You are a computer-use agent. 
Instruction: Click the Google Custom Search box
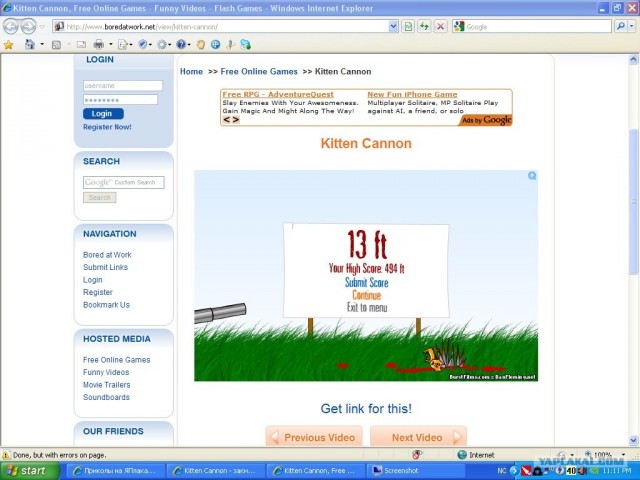click(x=124, y=182)
